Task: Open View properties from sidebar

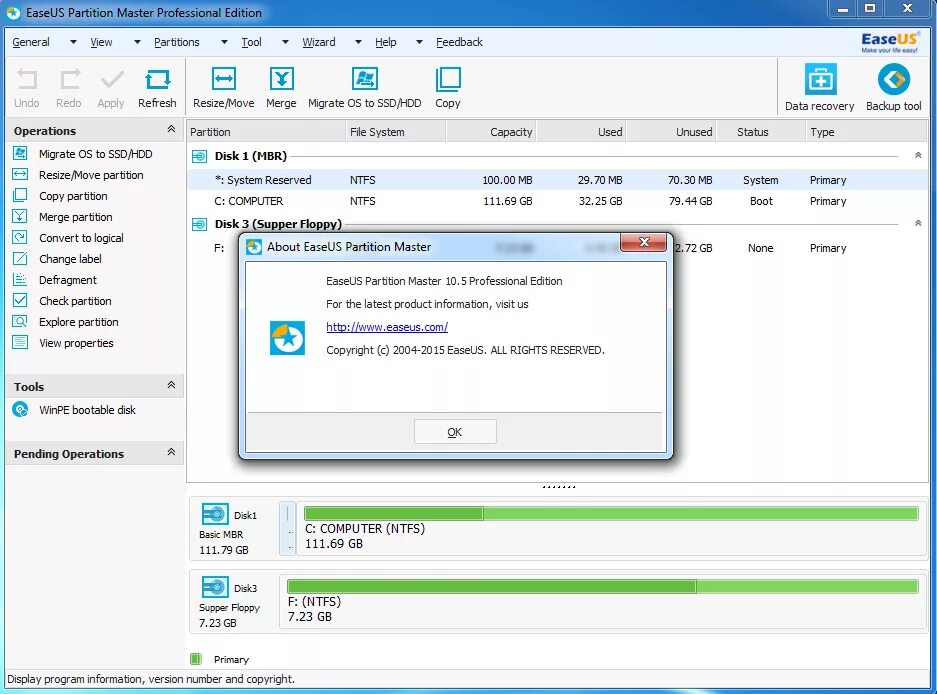Action: coord(76,343)
